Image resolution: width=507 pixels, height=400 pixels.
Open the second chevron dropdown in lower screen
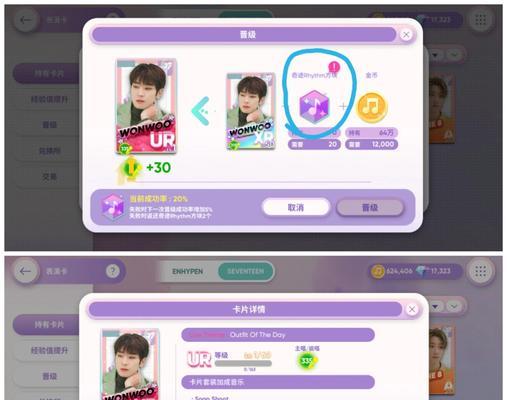454,306
